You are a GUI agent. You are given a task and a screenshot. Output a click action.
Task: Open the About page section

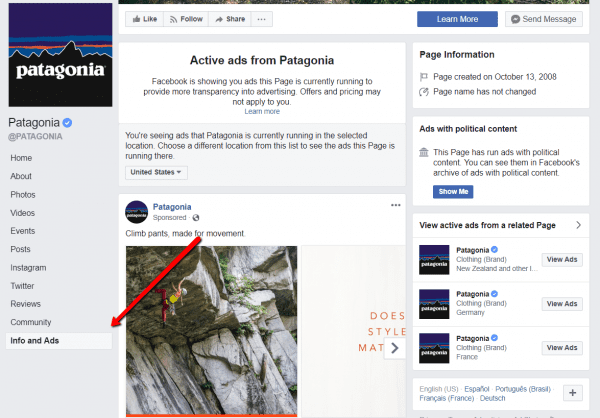tap(21, 176)
